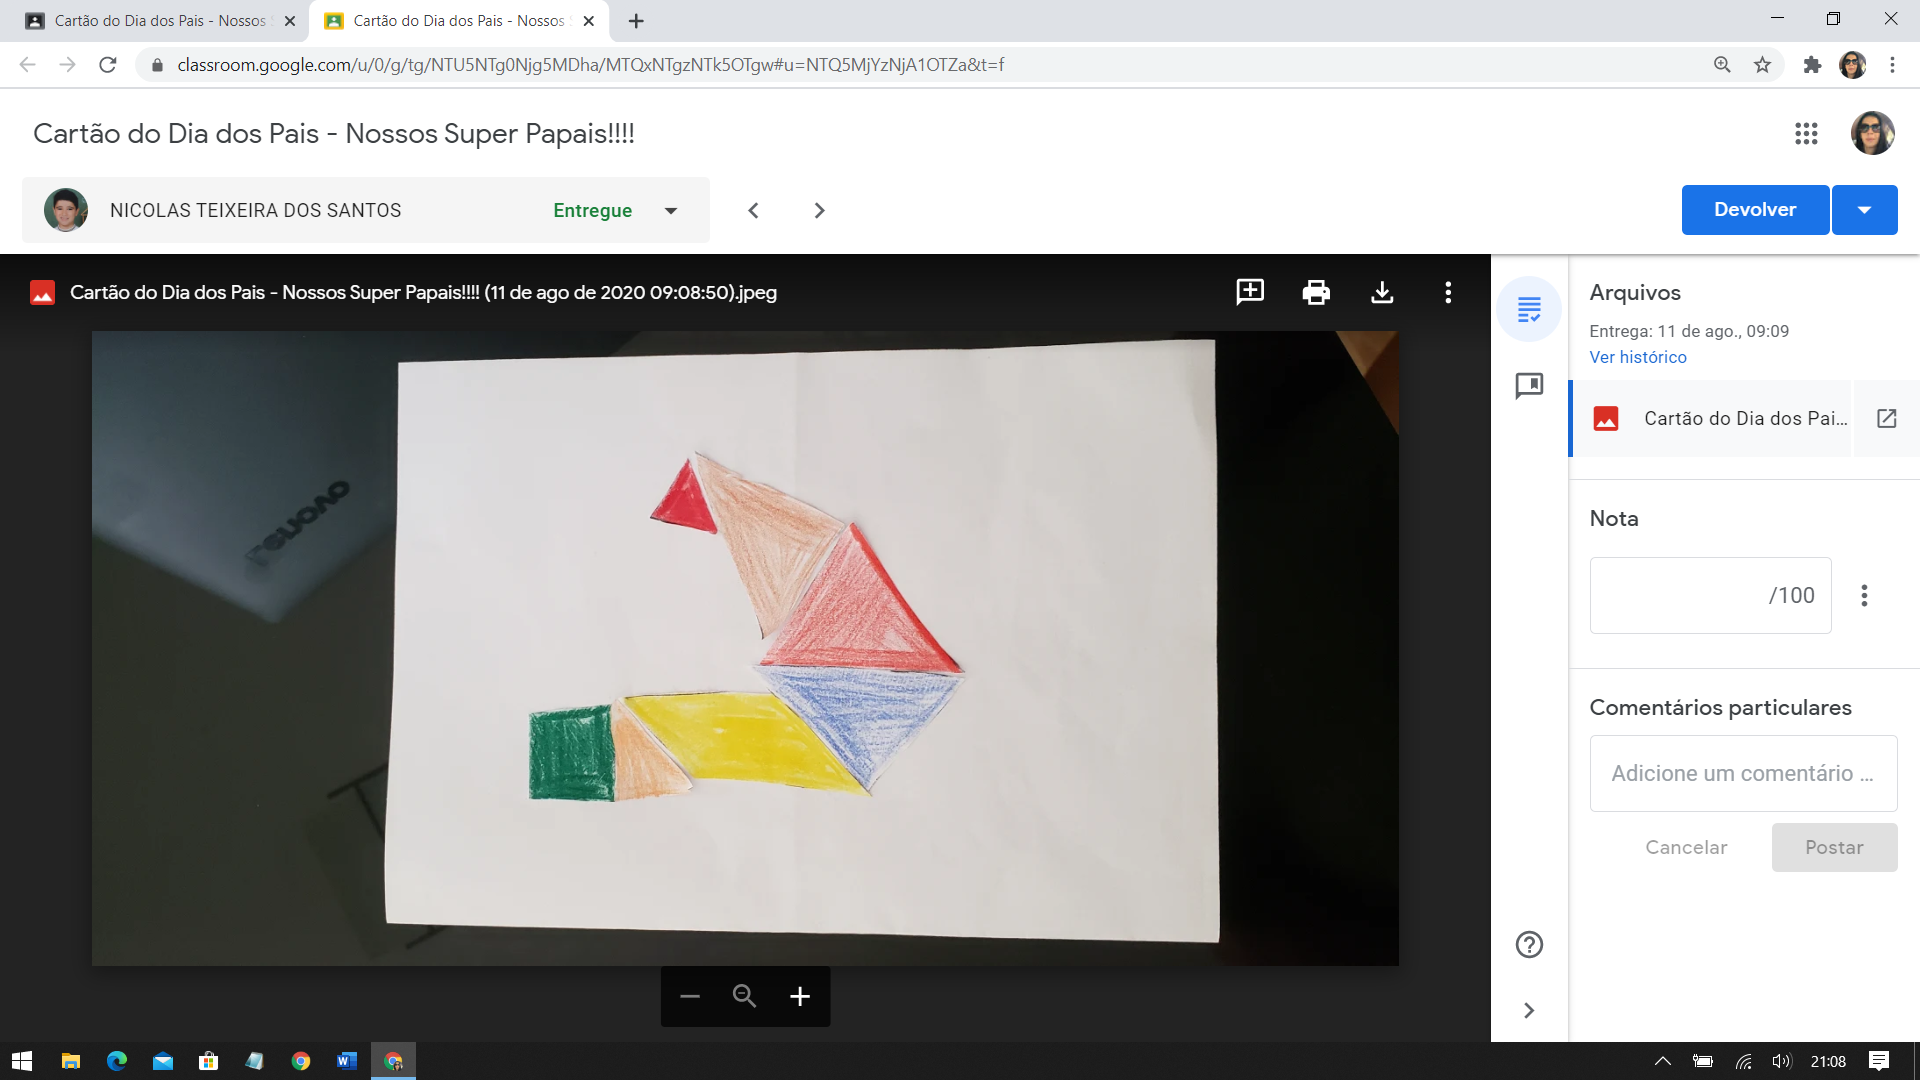Open the image viewer's more options menu
1920x1080 pixels.
(x=1448, y=292)
